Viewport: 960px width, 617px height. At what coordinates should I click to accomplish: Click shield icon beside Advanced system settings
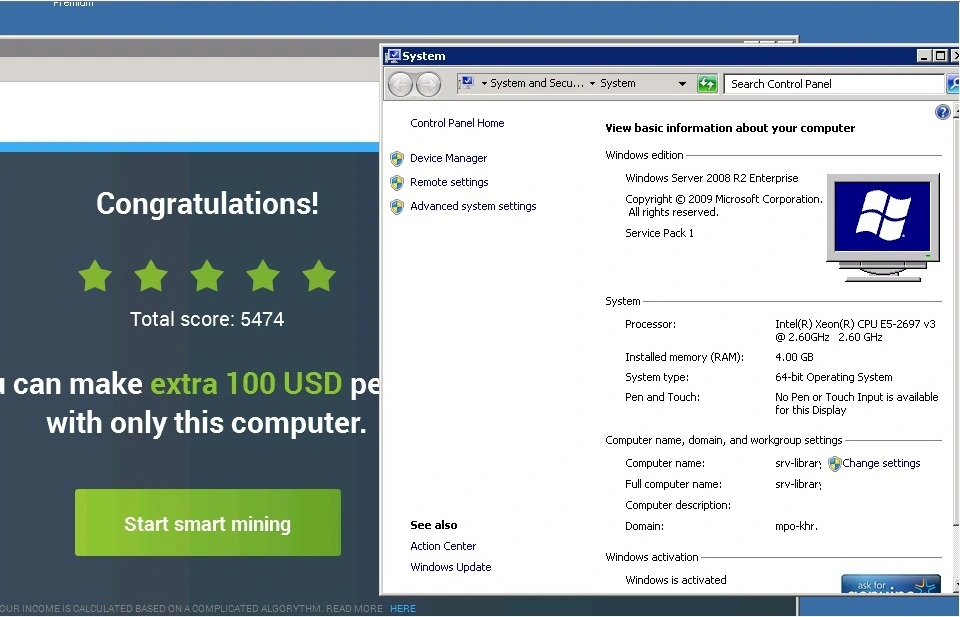coord(397,207)
